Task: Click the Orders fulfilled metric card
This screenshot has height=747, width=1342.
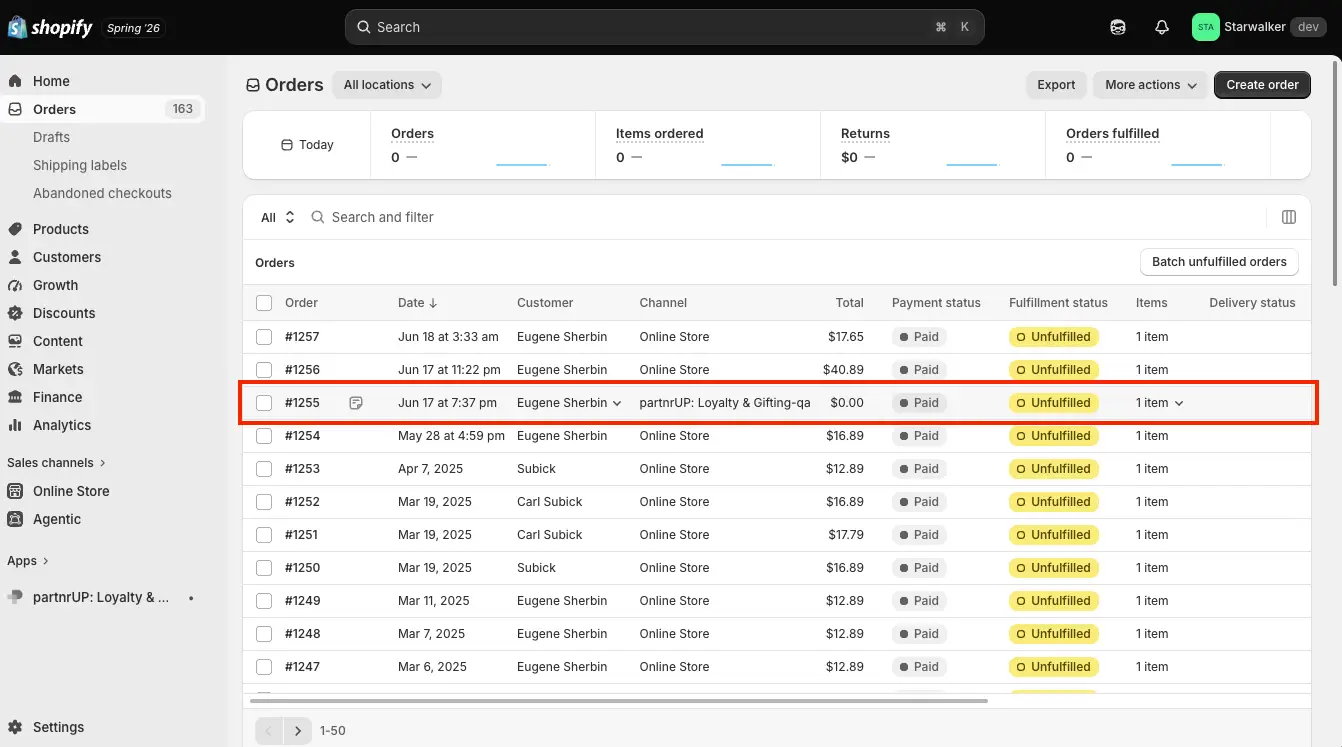Action: tap(1157, 145)
